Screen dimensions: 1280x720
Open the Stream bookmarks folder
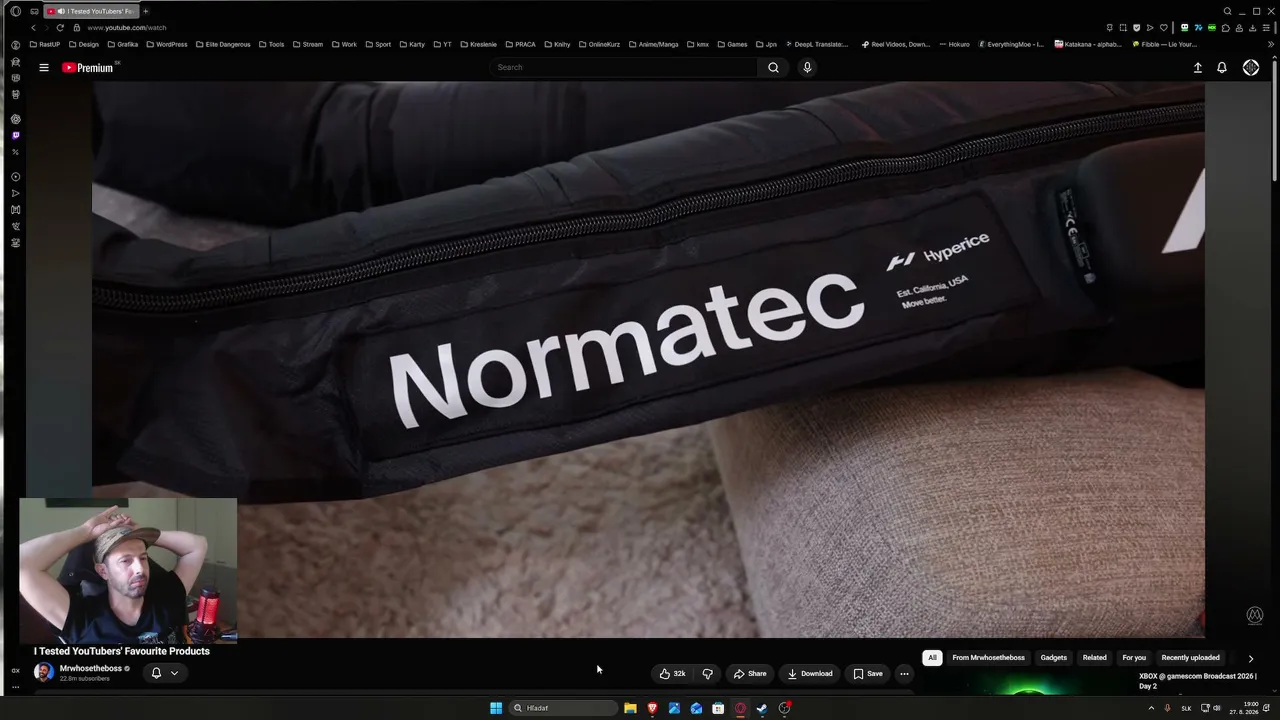pos(308,44)
